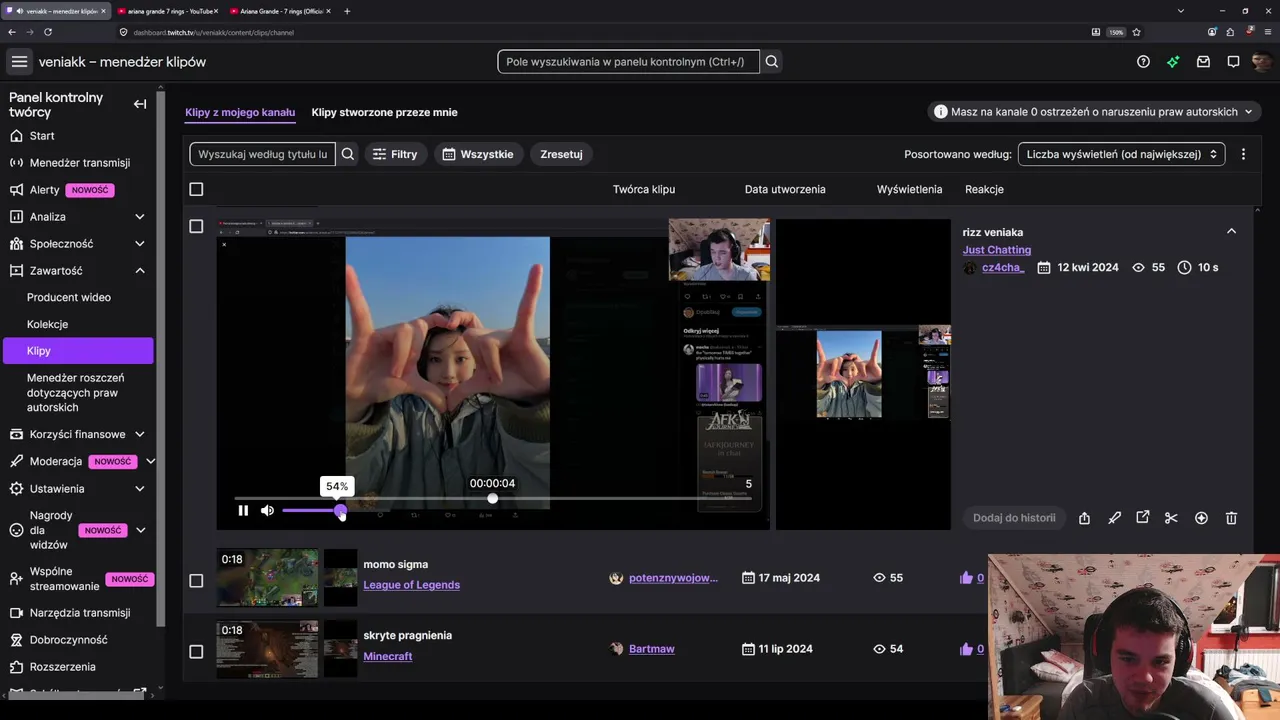
Task: Toggle the select-all clips checkbox
Action: tap(196, 189)
